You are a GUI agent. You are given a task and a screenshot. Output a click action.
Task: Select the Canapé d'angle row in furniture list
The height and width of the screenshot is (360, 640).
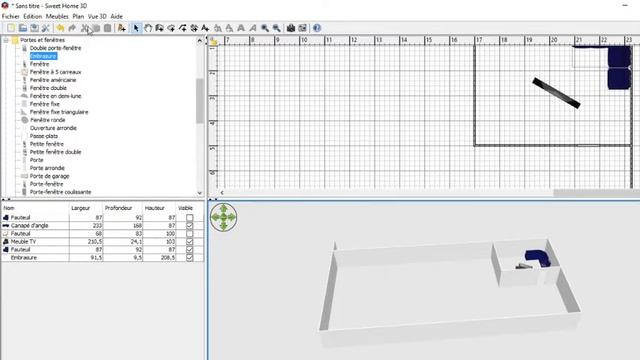click(102, 225)
